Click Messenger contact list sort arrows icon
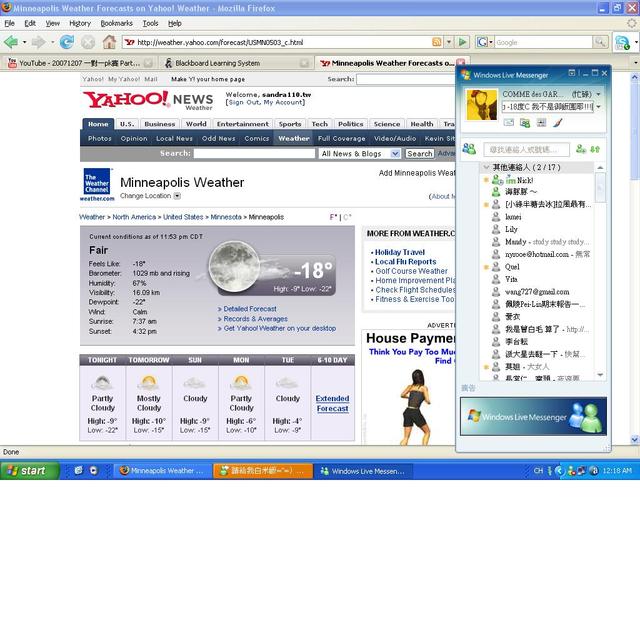This screenshot has width=640, height=640. 595,149
